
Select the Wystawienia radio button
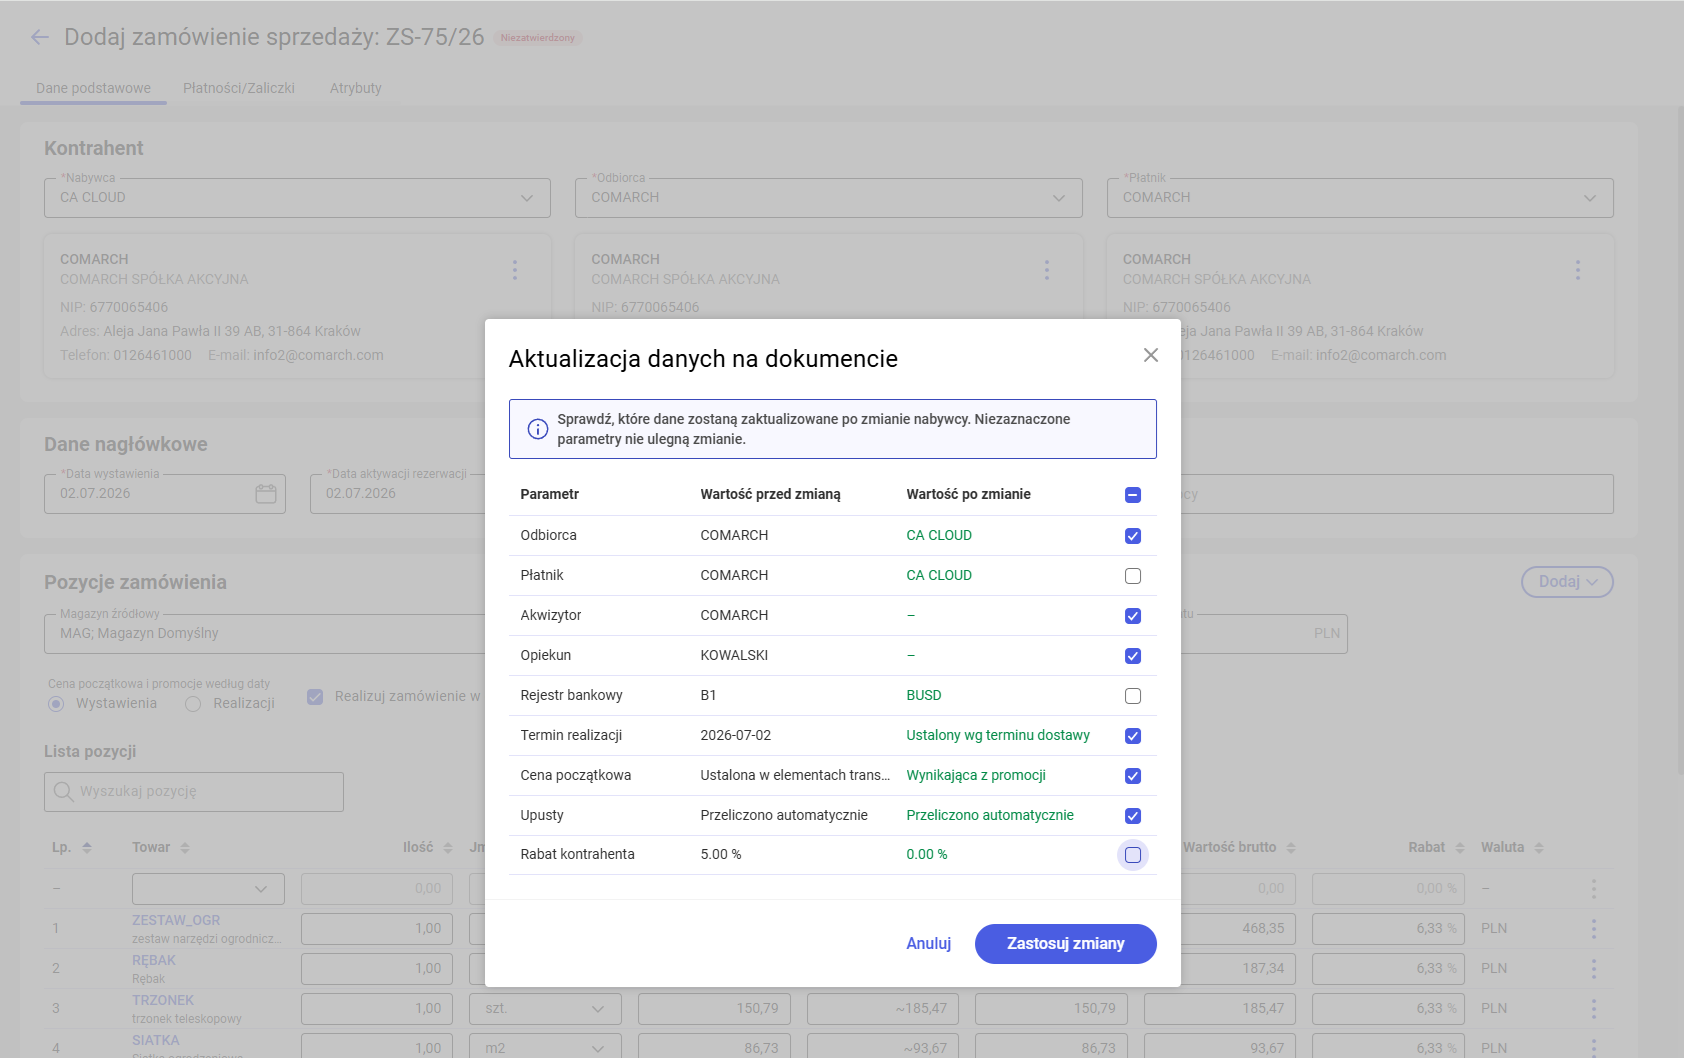point(56,704)
